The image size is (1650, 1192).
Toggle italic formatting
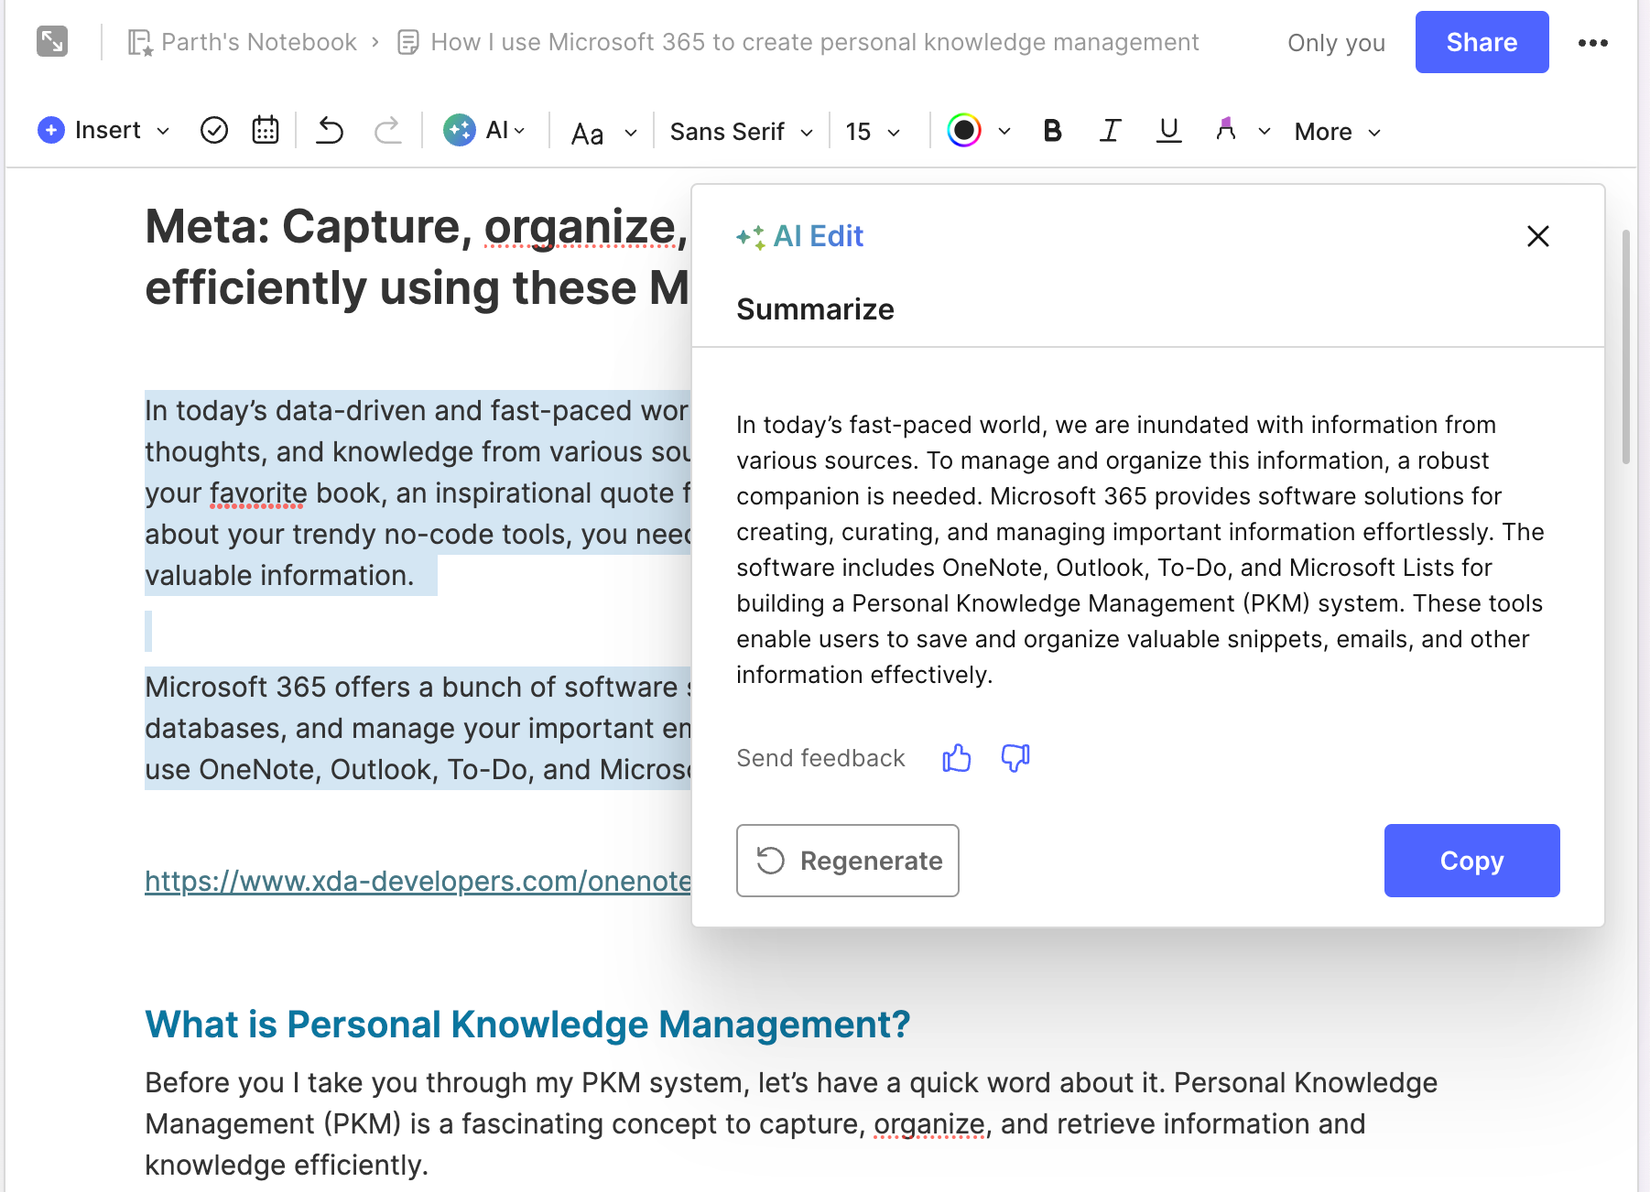(x=1110, y=130)
